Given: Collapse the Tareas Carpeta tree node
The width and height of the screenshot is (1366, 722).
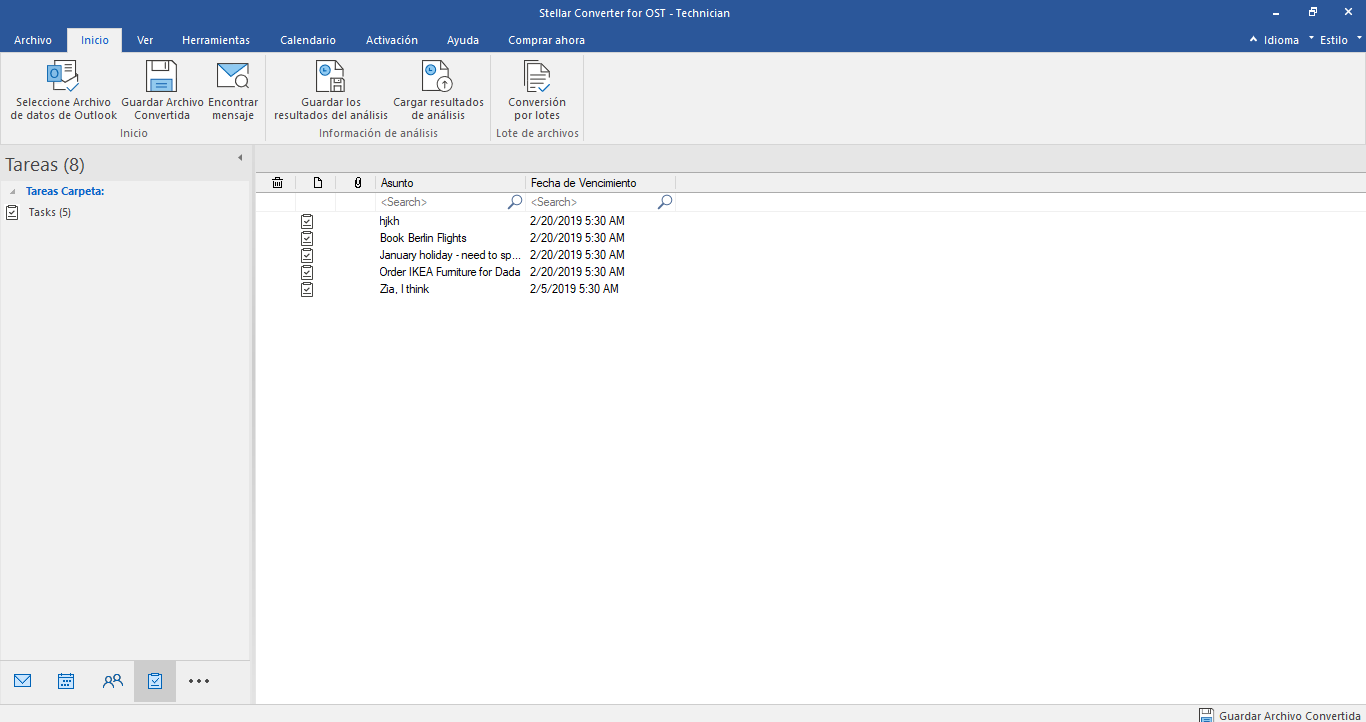Looking at the screenshot, I should tap(12, 191).
